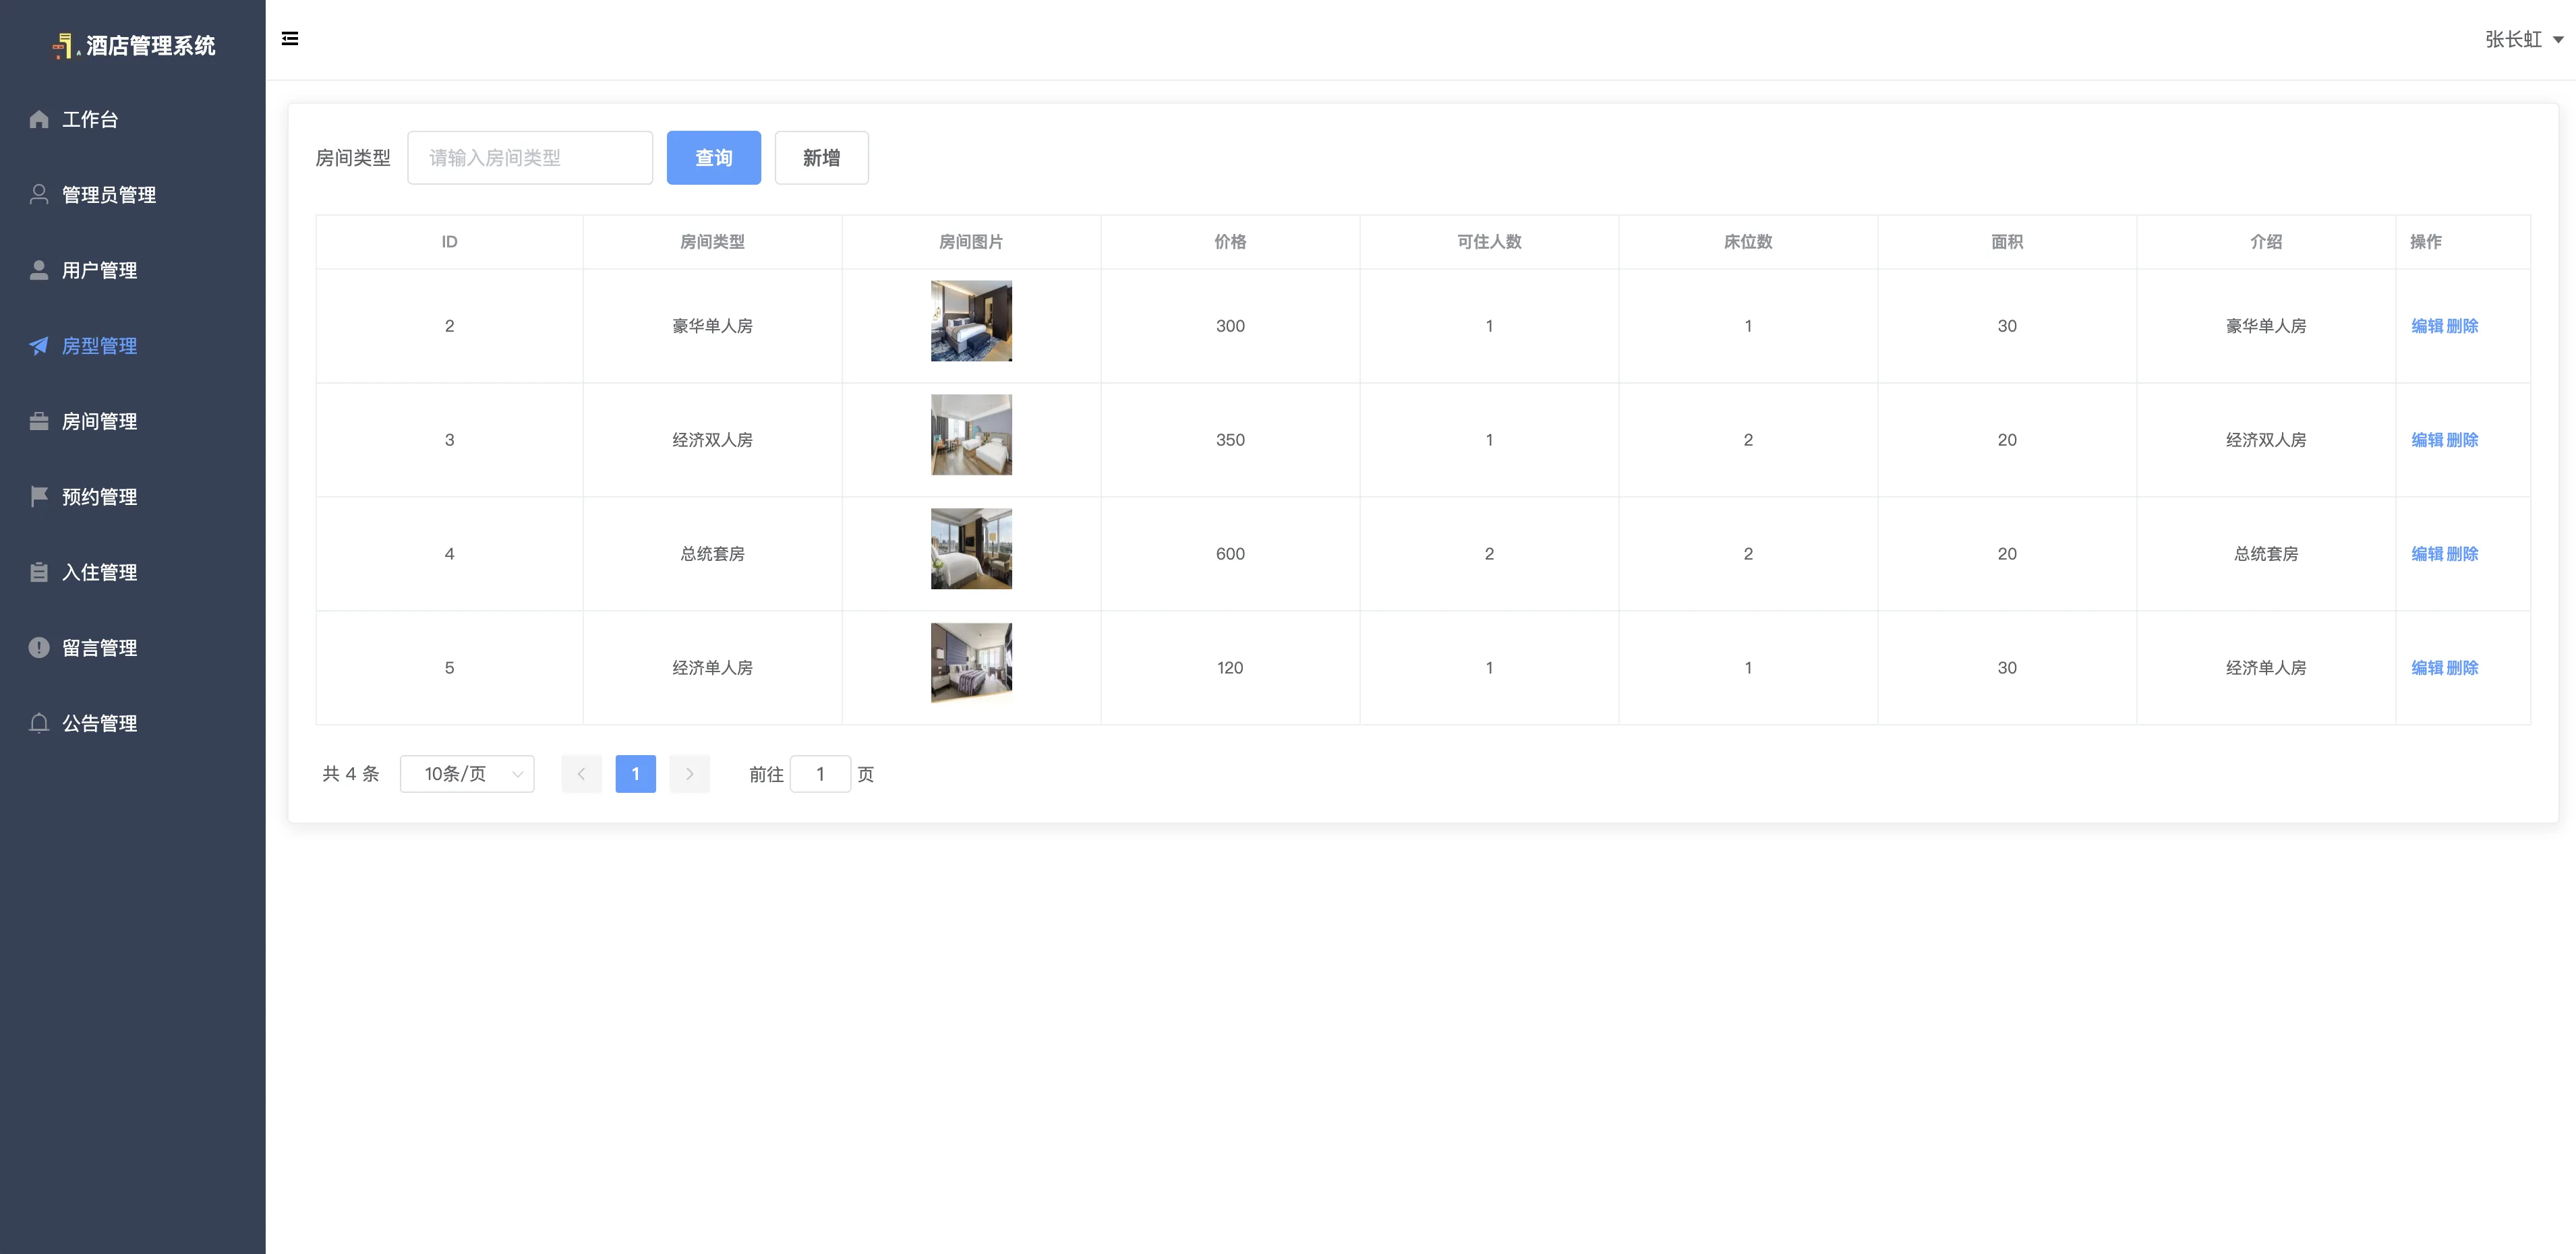The width and height of the screenshot is (2576, 1254).
Task: Click the user outline icon for 管理员管理
Action: click(x=39, y=195)
